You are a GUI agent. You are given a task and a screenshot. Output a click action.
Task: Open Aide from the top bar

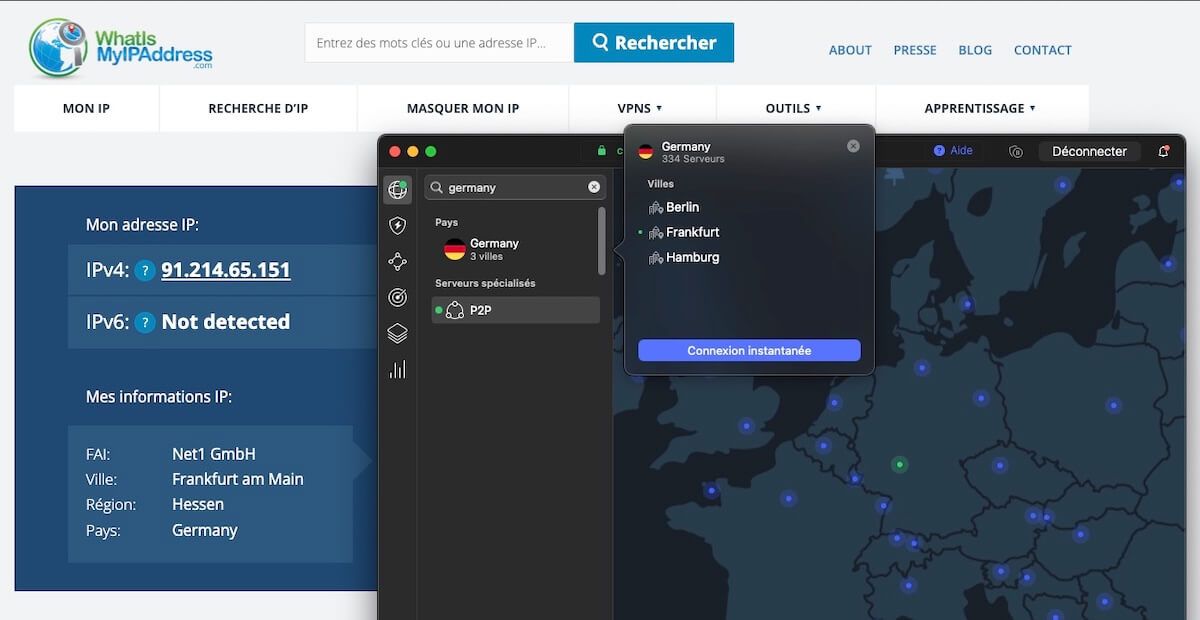coord(953,150)
